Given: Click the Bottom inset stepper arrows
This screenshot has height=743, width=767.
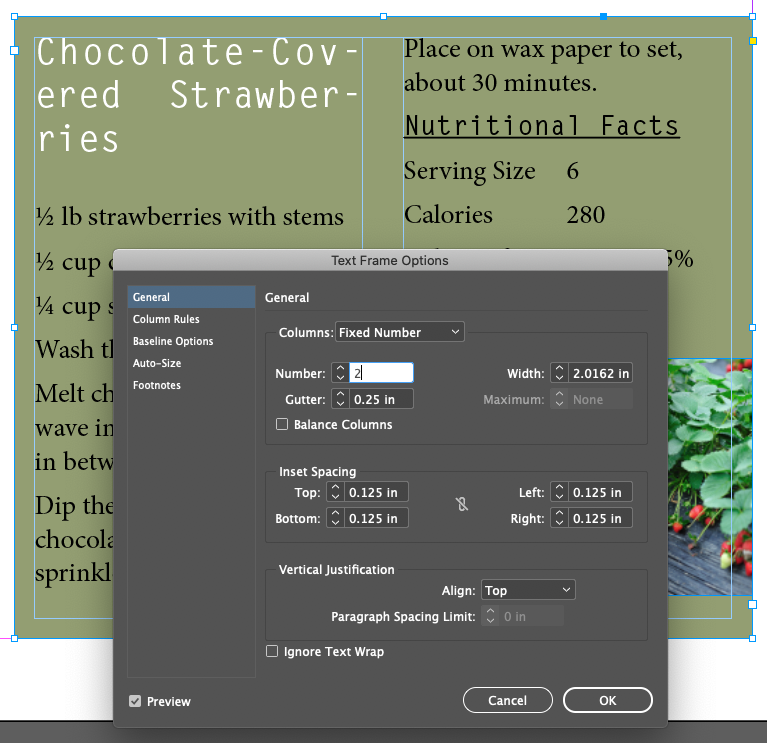Looking at the screenshot, I should 335,518.
